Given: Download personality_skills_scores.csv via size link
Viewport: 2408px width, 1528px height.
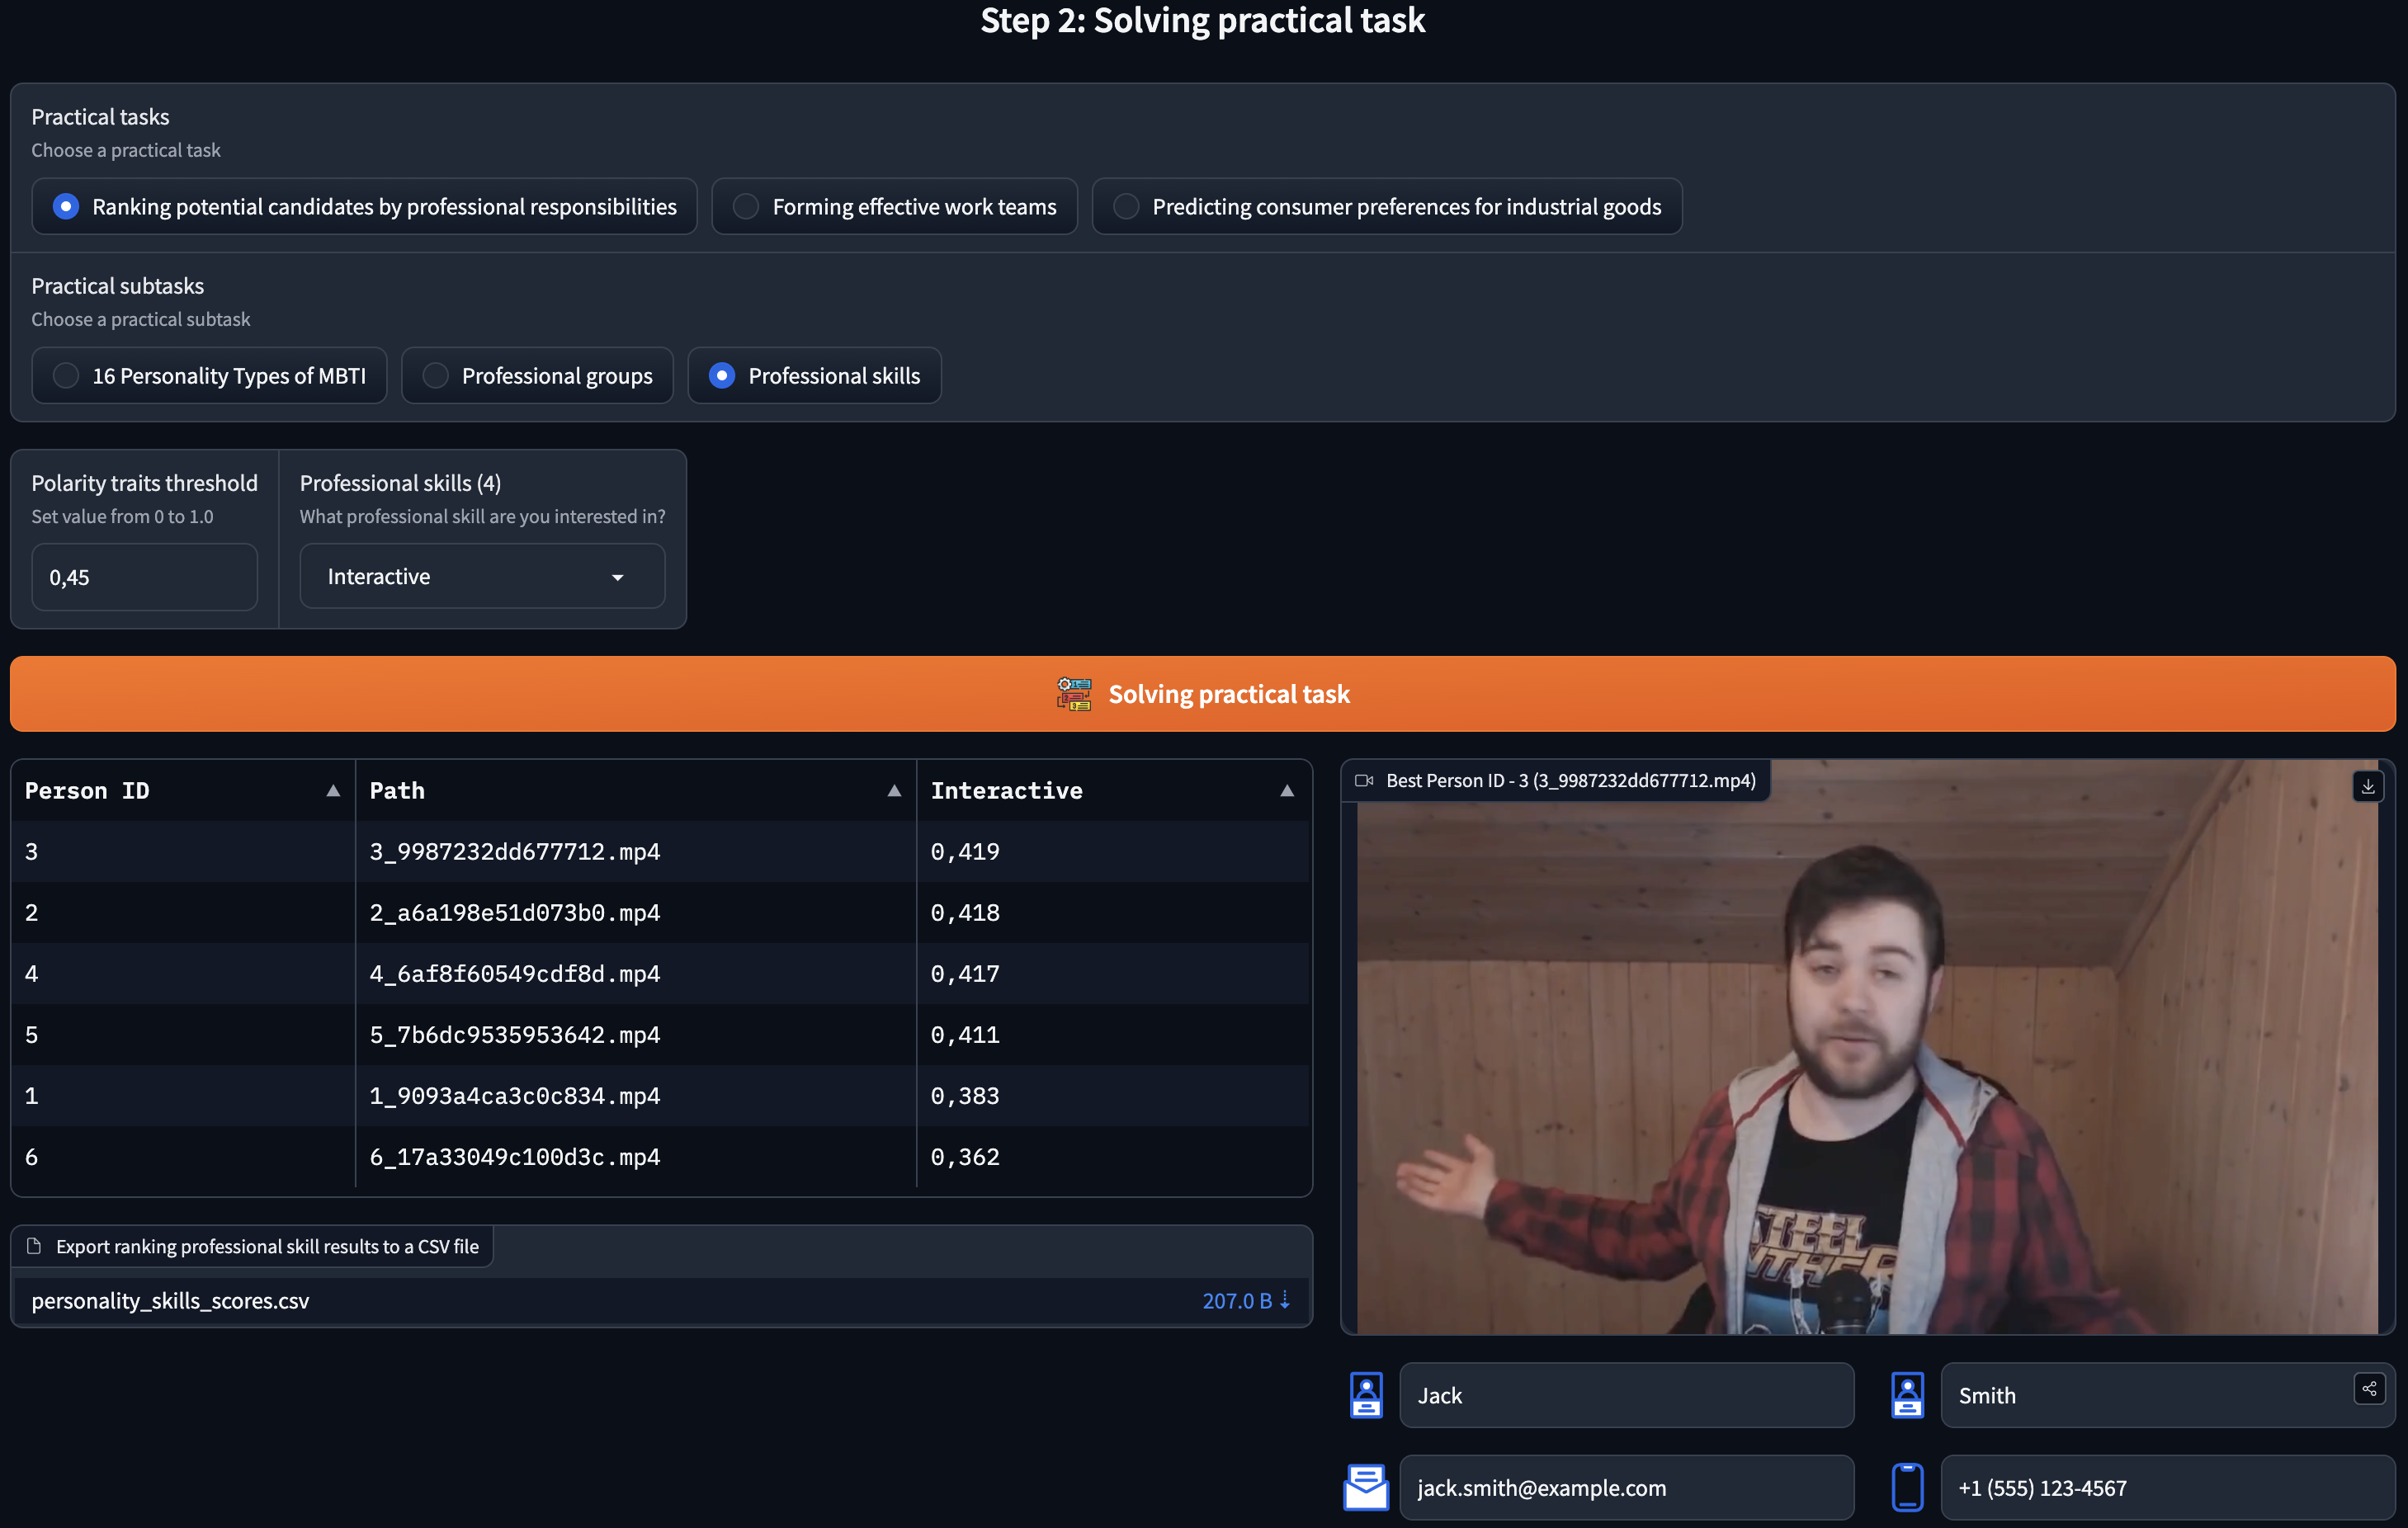Looking at the screenshot, I should [x=1245, y=1301].
